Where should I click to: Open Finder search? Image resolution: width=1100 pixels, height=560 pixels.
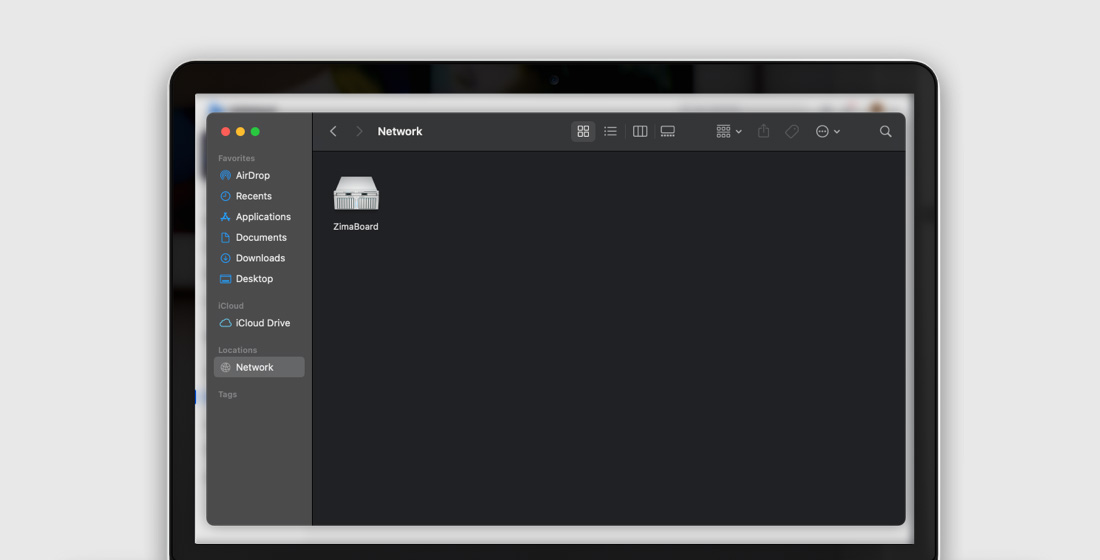(885, 131)
